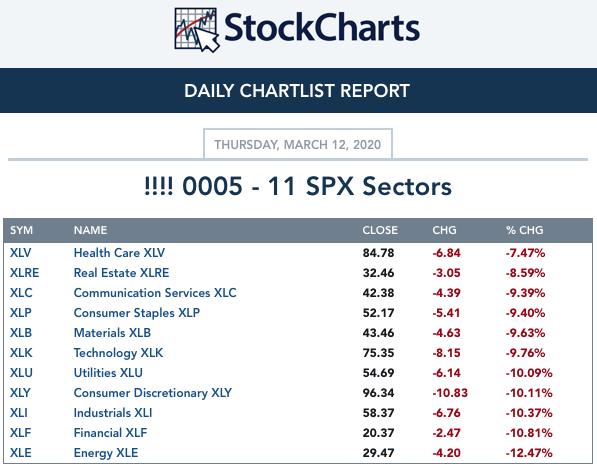Open the 0005 - 11 SPX Sectors title
Image resolution: width=597 pixels, height=467 pixels.
pyautogui.click(x=298, y=186)
